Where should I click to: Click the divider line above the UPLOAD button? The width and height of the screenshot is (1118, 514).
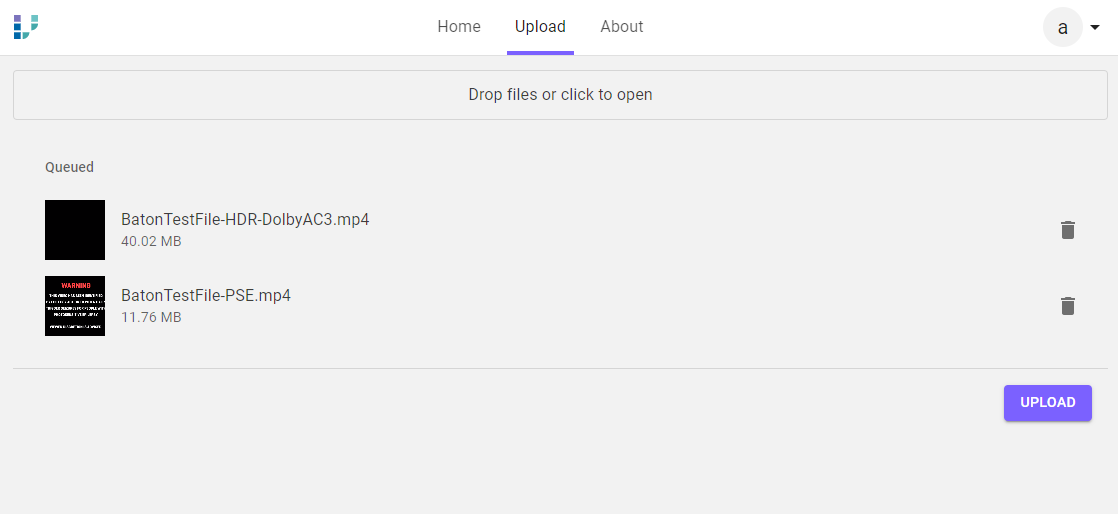[x=560, y=368]
